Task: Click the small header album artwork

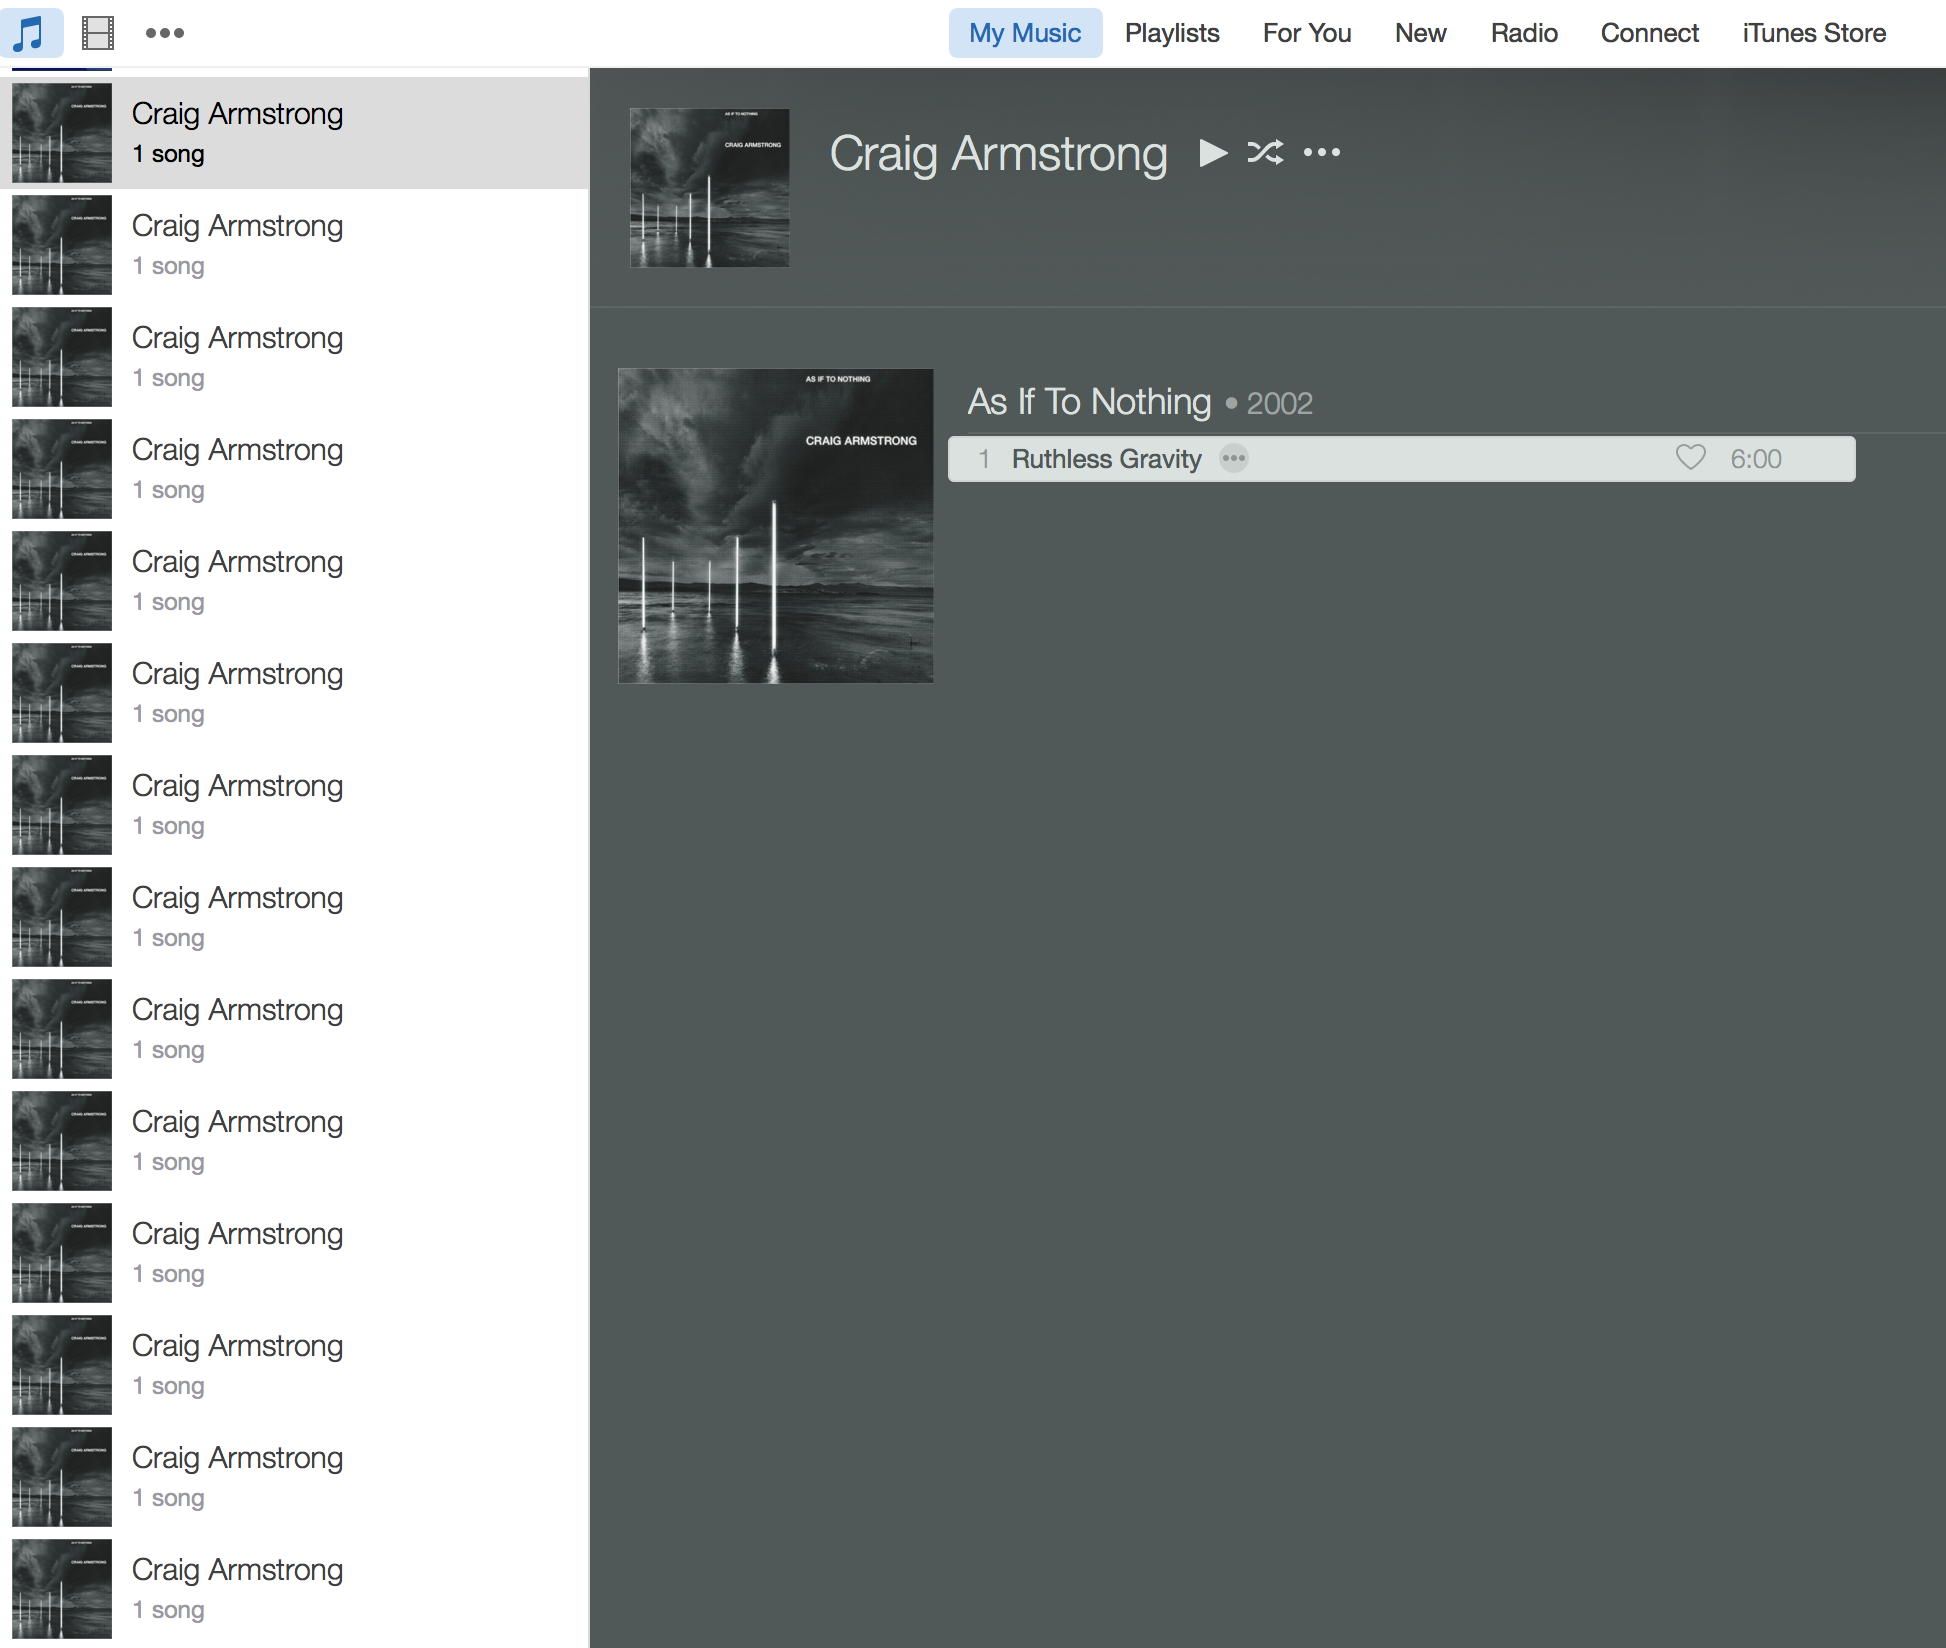Action: tap(709, 188)
